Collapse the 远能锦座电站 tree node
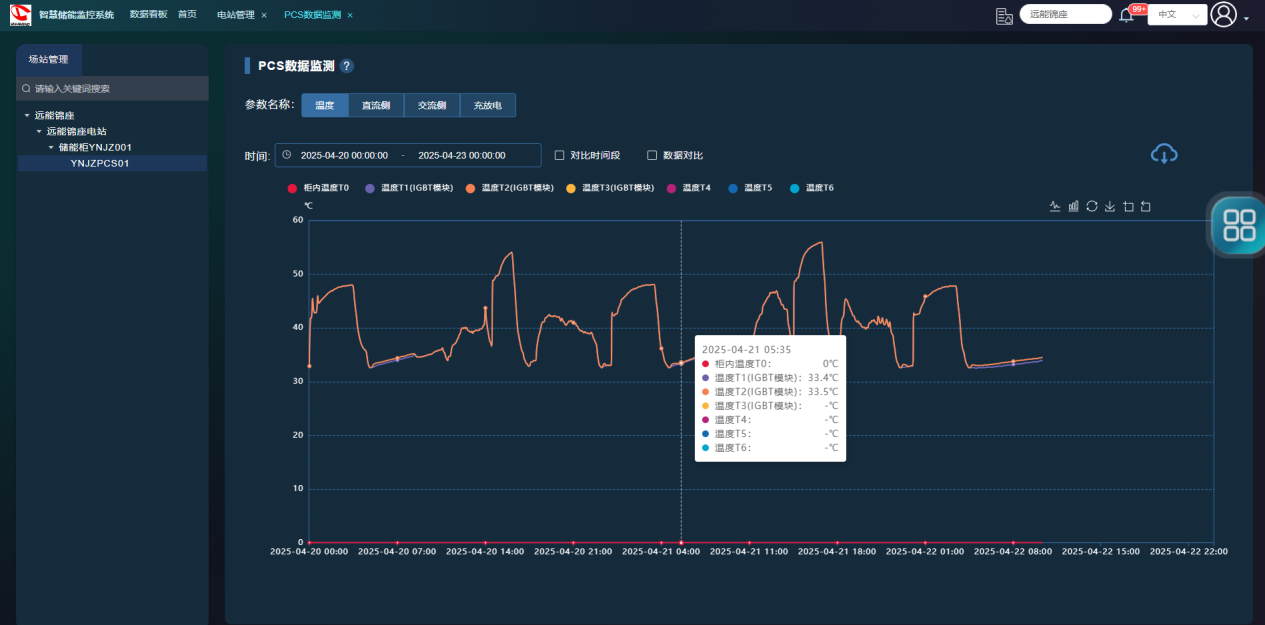 pyautogui.click(x=39, y=131)
